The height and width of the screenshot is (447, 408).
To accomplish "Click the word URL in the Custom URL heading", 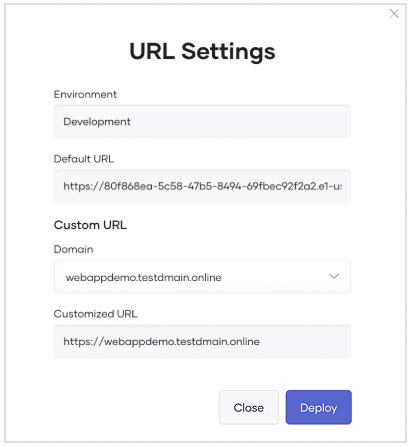I will pos(115,225).
